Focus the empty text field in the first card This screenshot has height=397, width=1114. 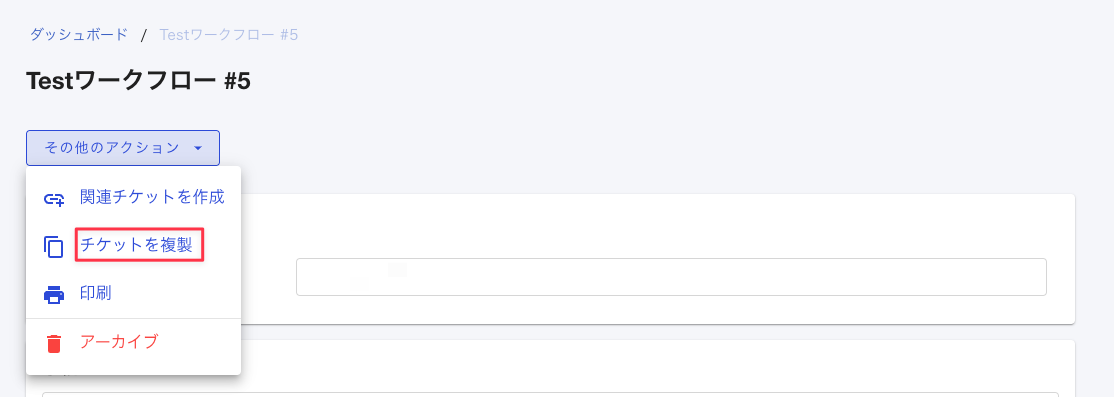click(x=671, y=277)
